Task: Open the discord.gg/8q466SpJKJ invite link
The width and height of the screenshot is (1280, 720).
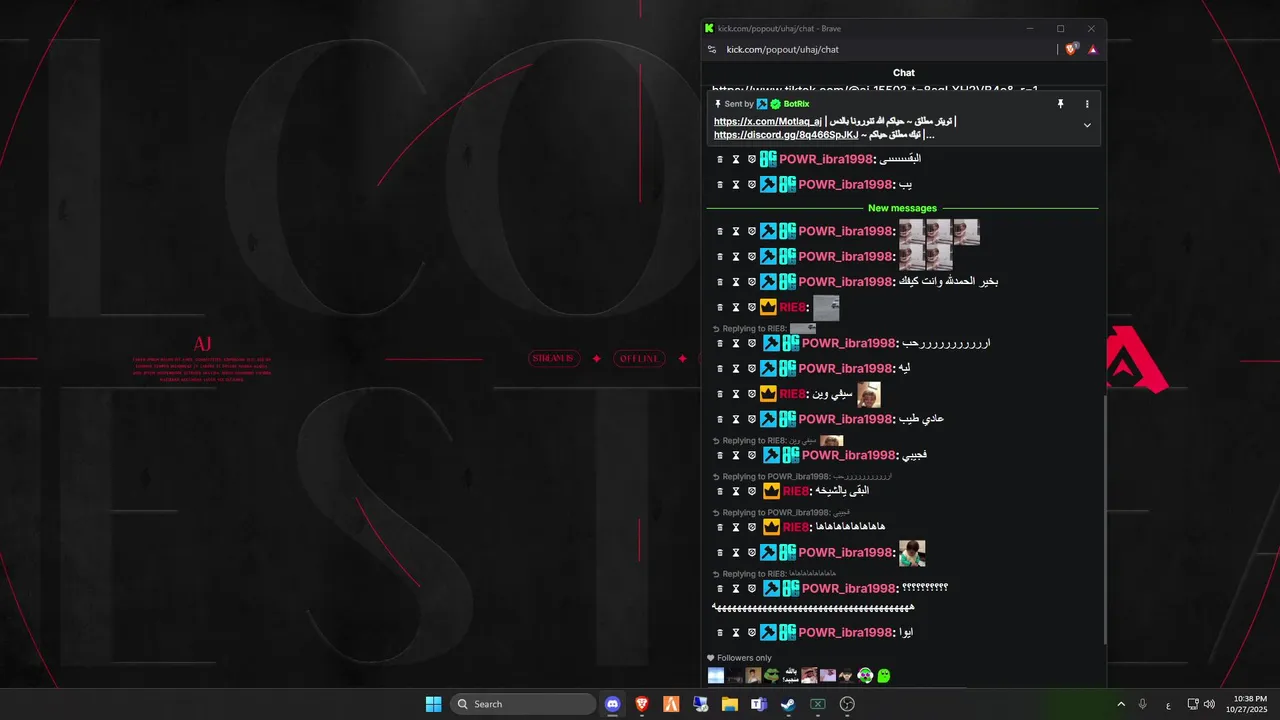Action: [786, 134]
